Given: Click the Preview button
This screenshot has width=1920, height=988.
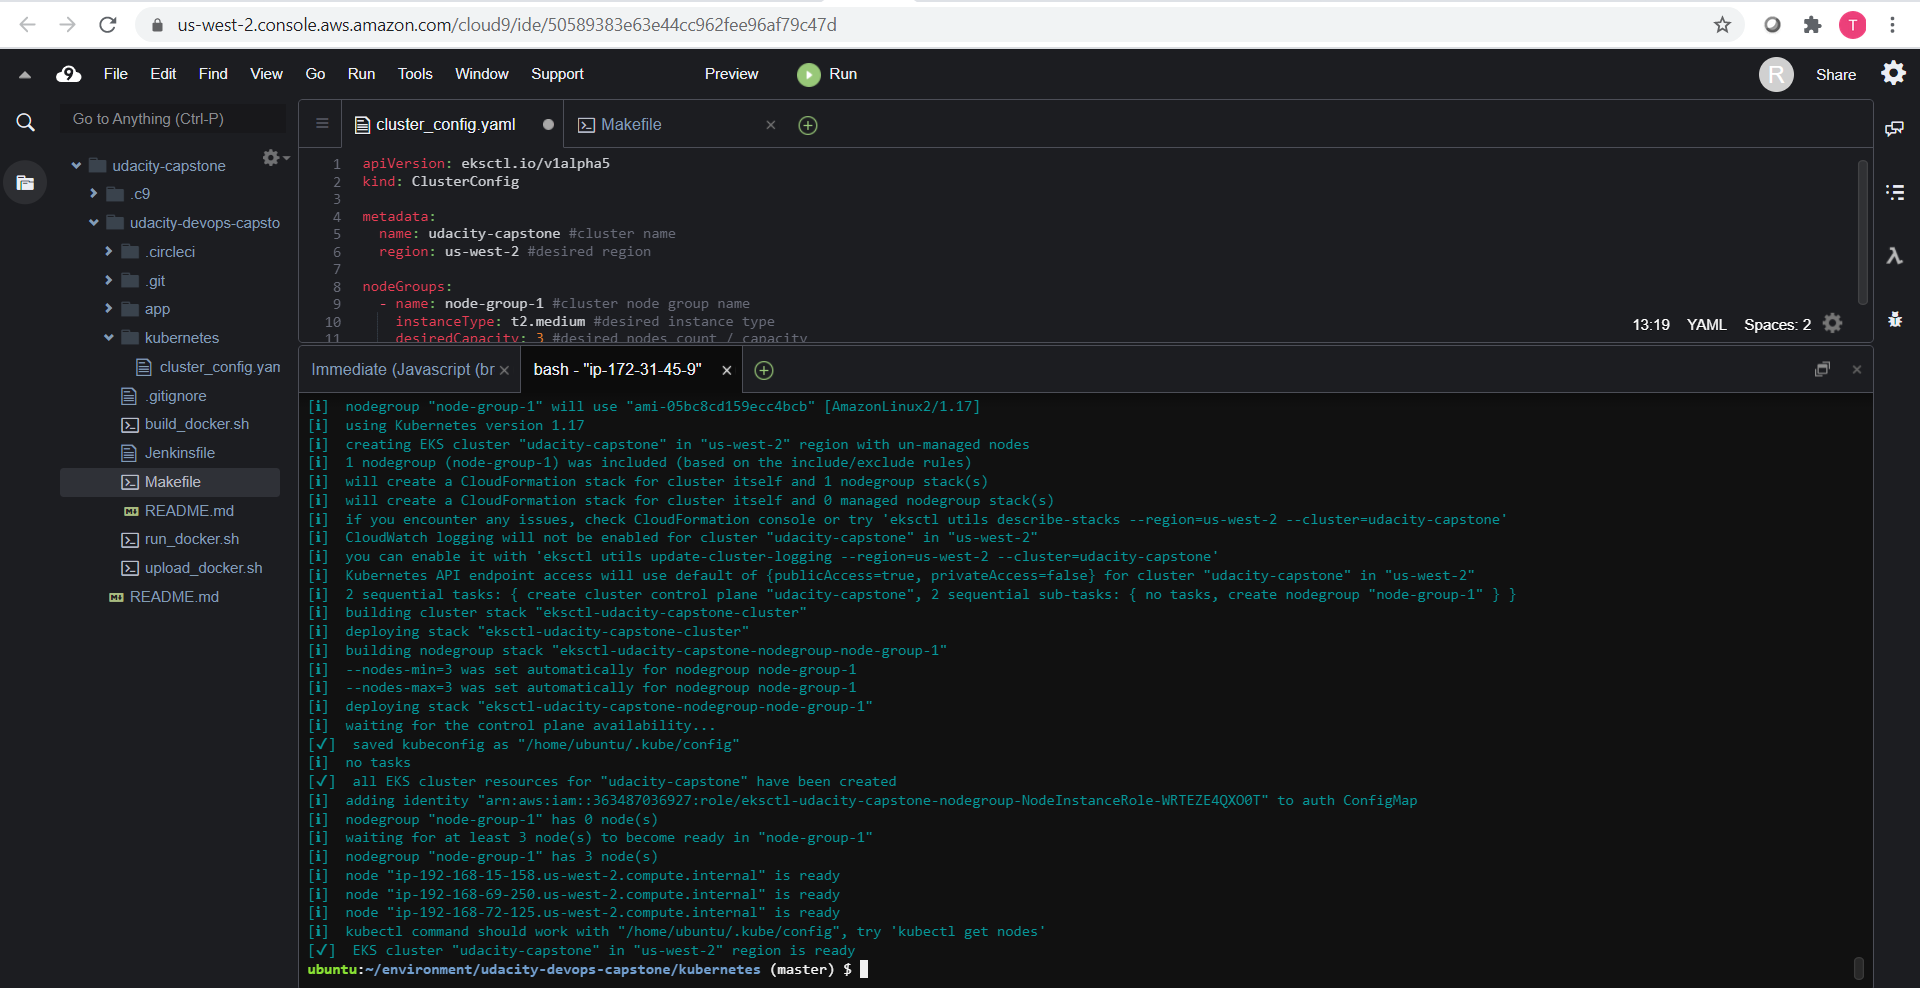Looking at the screenshot, I should [x=731, y=74].
